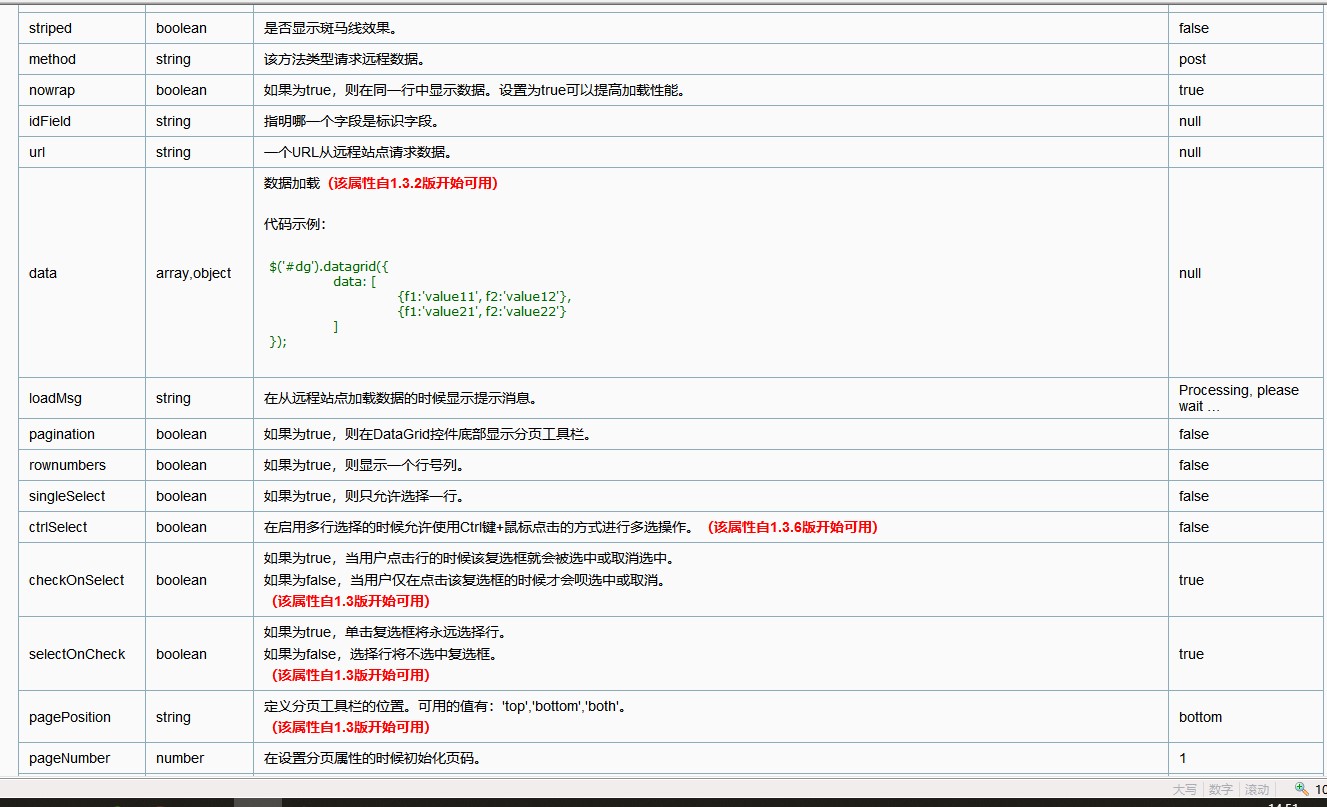Select the striped property cell
This screenshot has height=807, width=1327.
tap(48, 28)
